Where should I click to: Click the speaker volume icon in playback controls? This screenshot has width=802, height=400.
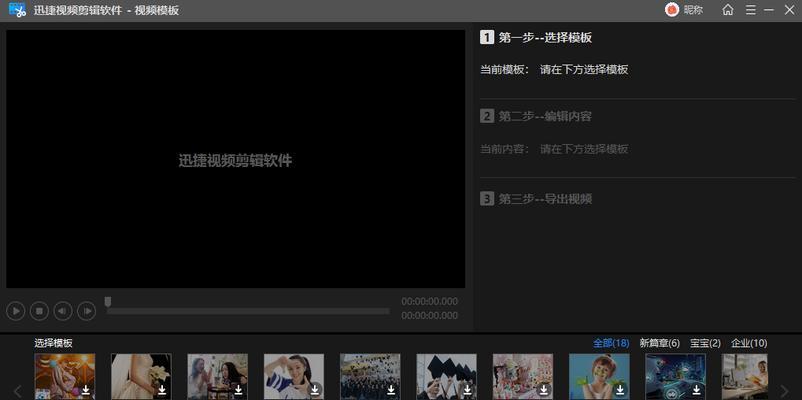point(63,310)
